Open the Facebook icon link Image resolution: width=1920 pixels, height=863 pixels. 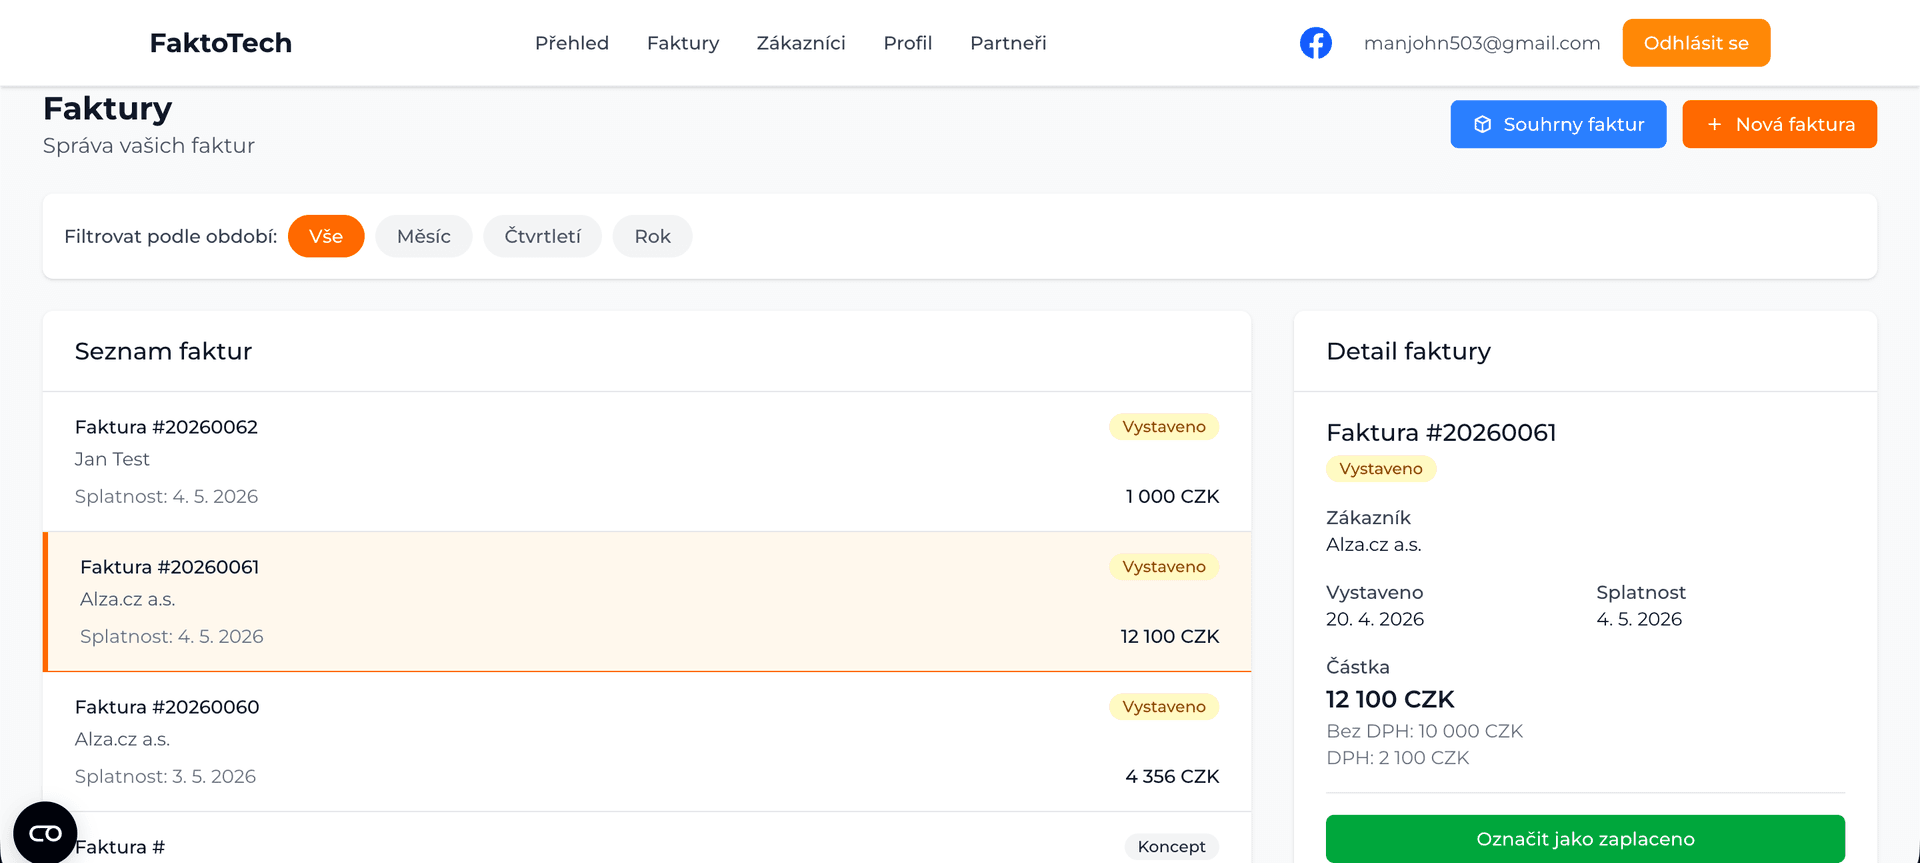(x=1315, y=43)
